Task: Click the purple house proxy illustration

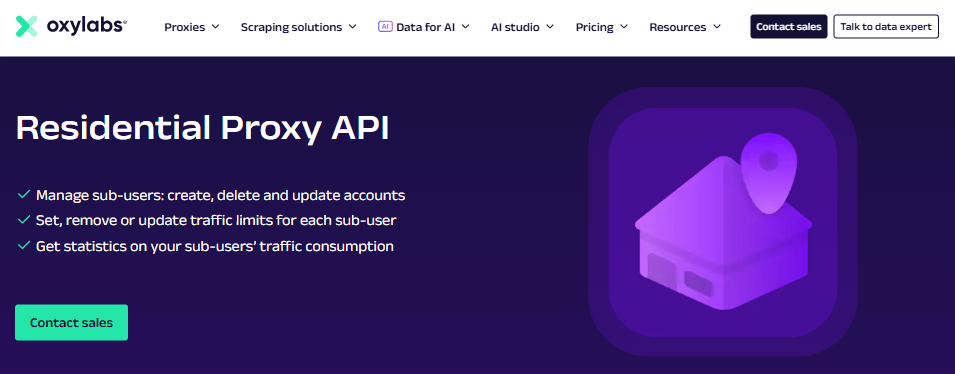Action: pyautogui.click(x=723, y=222)
